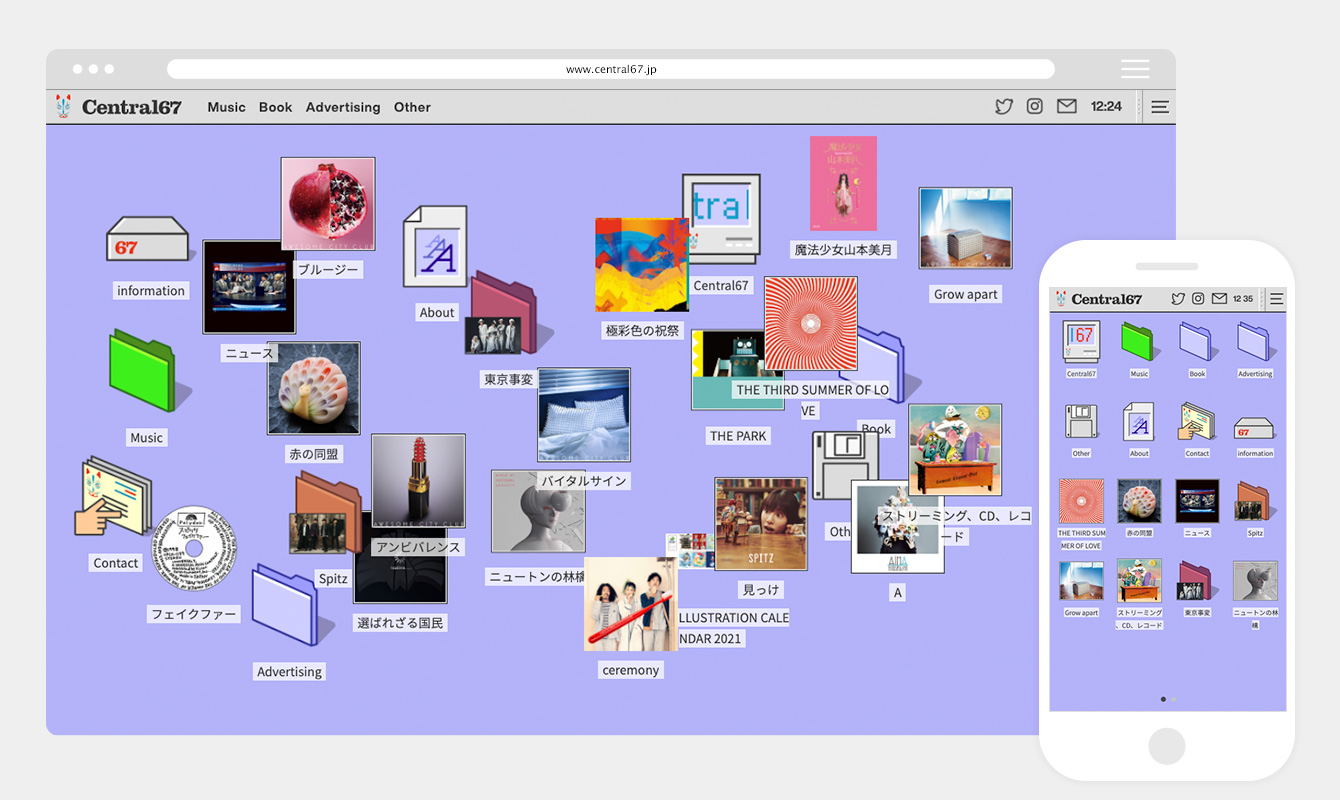Tap the Instagram icon on the phone header
Viewport: 1340px width, 800px height.
click(x=1198, y=298)
